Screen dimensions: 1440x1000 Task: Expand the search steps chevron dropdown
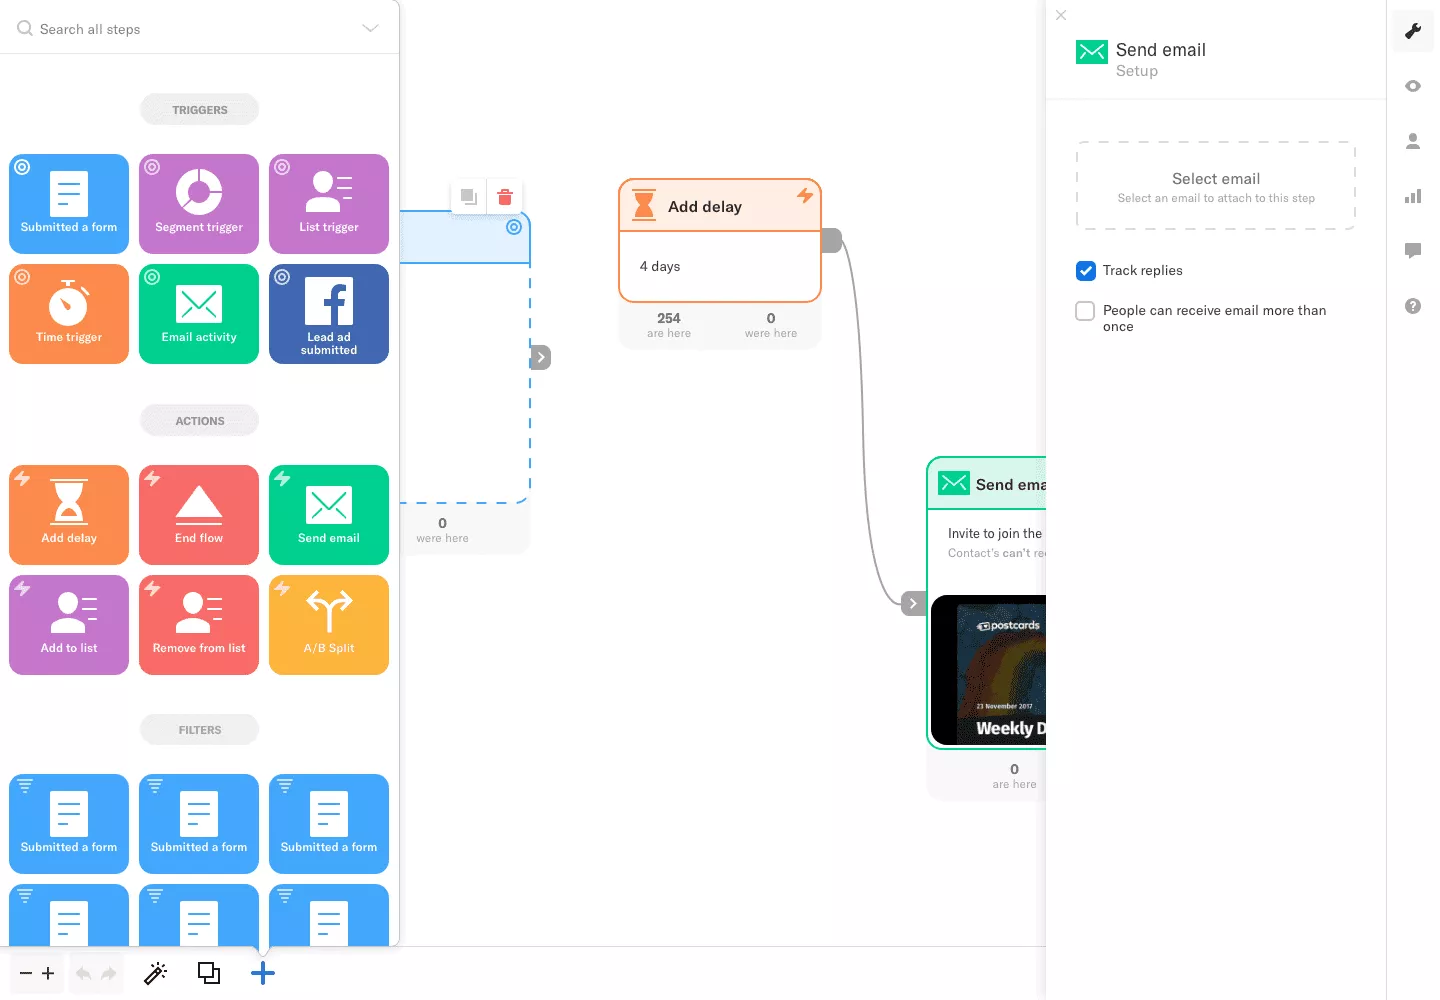tap(370, 29)
